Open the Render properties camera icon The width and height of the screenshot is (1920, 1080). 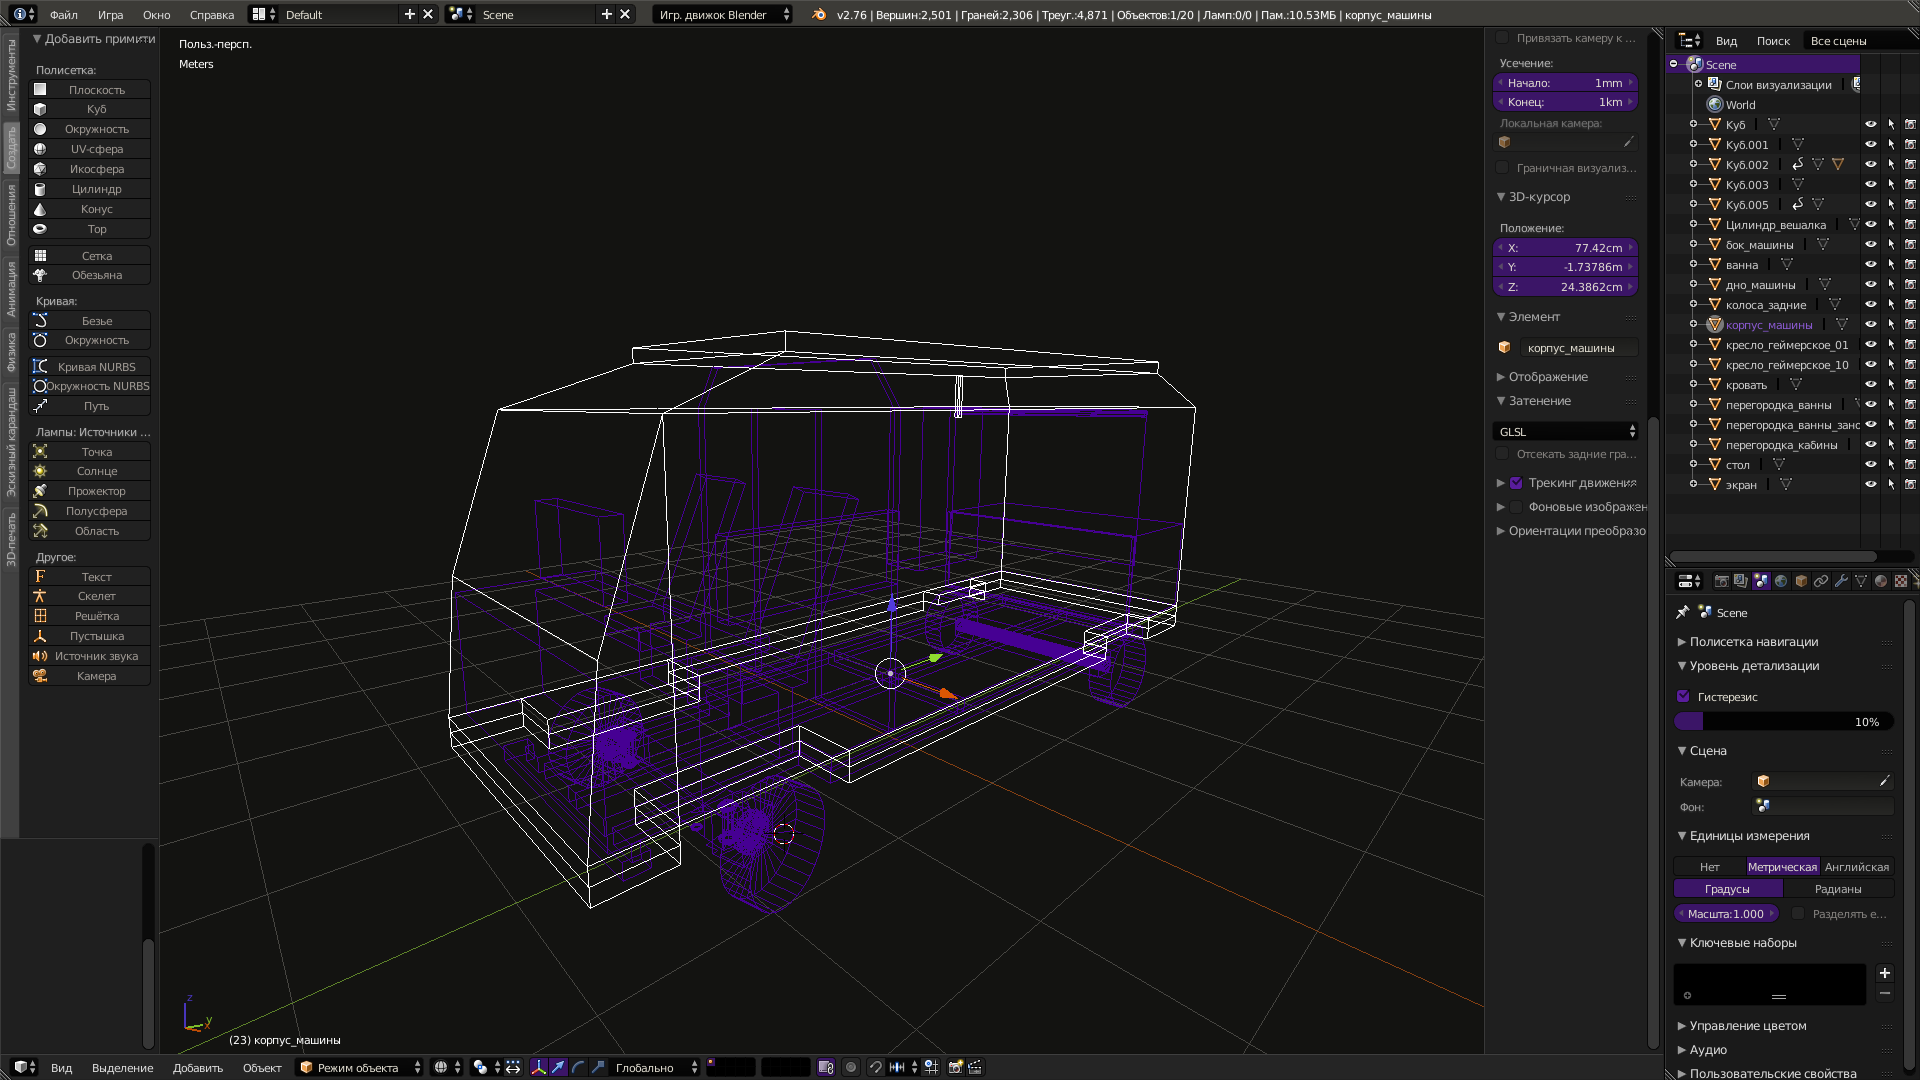pos(1721,581)
